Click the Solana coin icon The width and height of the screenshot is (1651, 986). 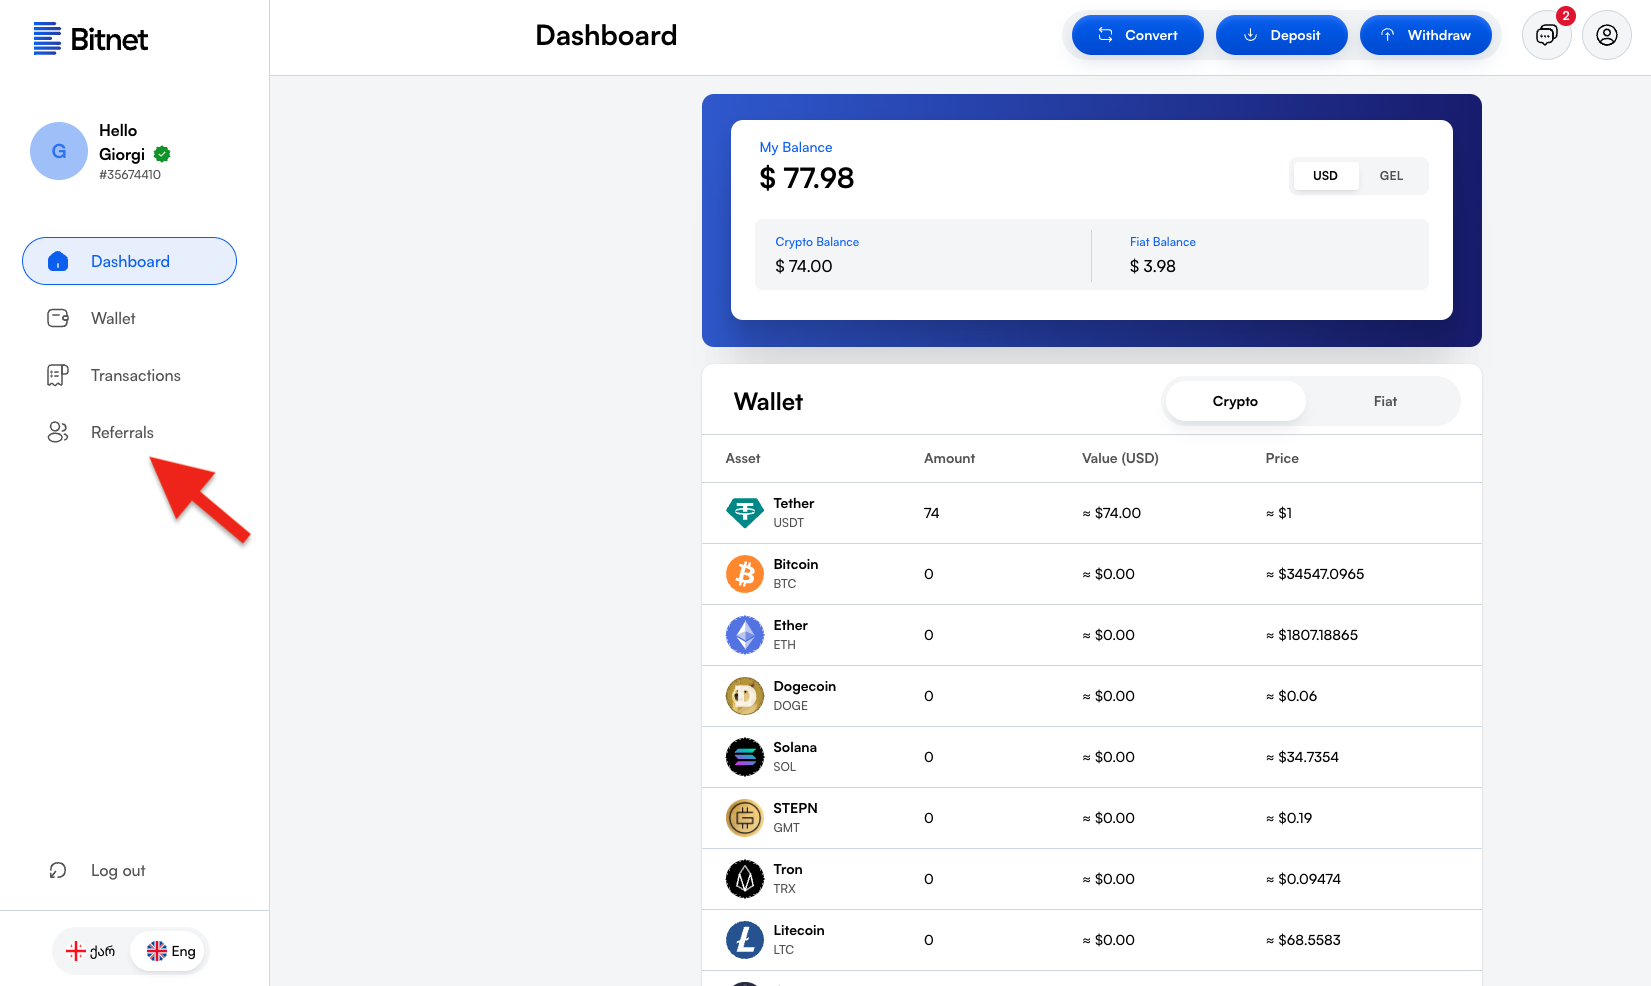pos(744,757)
